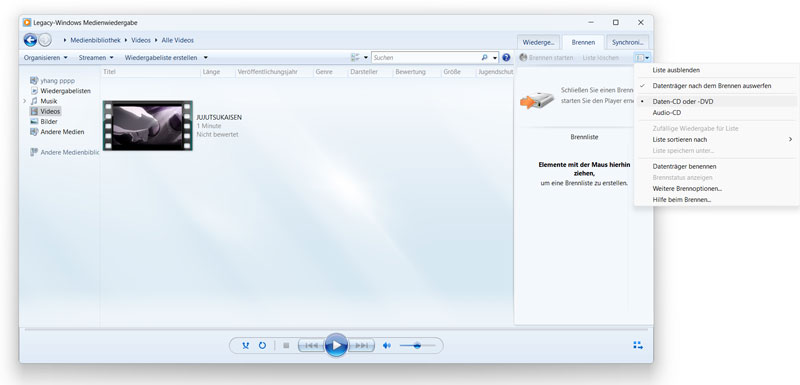Expand the Musik tree node

click(x=24, y=101)
